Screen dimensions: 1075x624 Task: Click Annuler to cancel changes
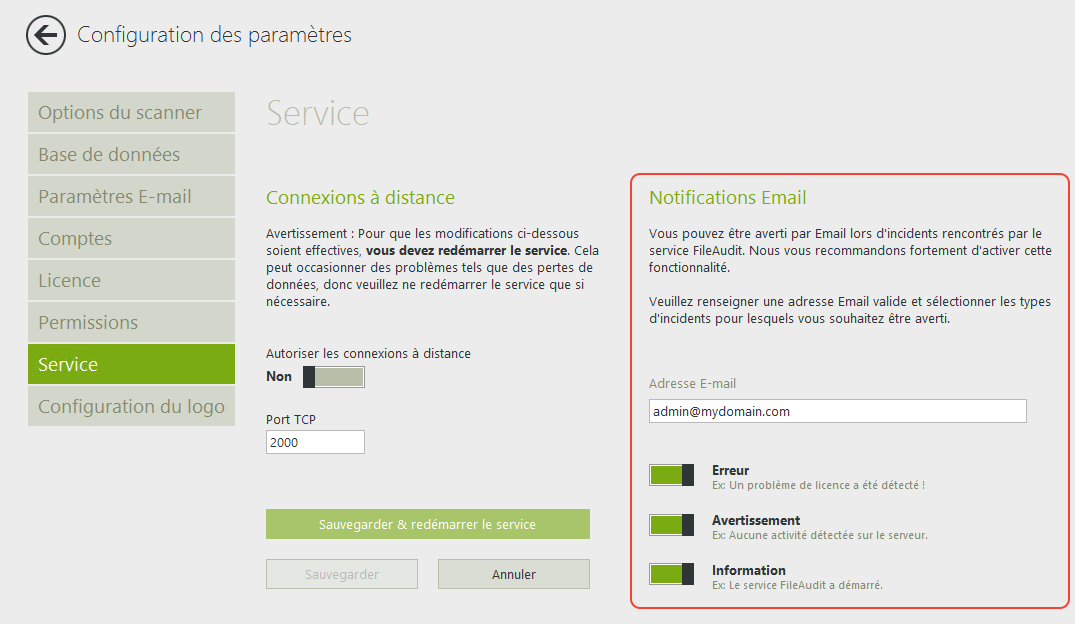coord(513,574)
